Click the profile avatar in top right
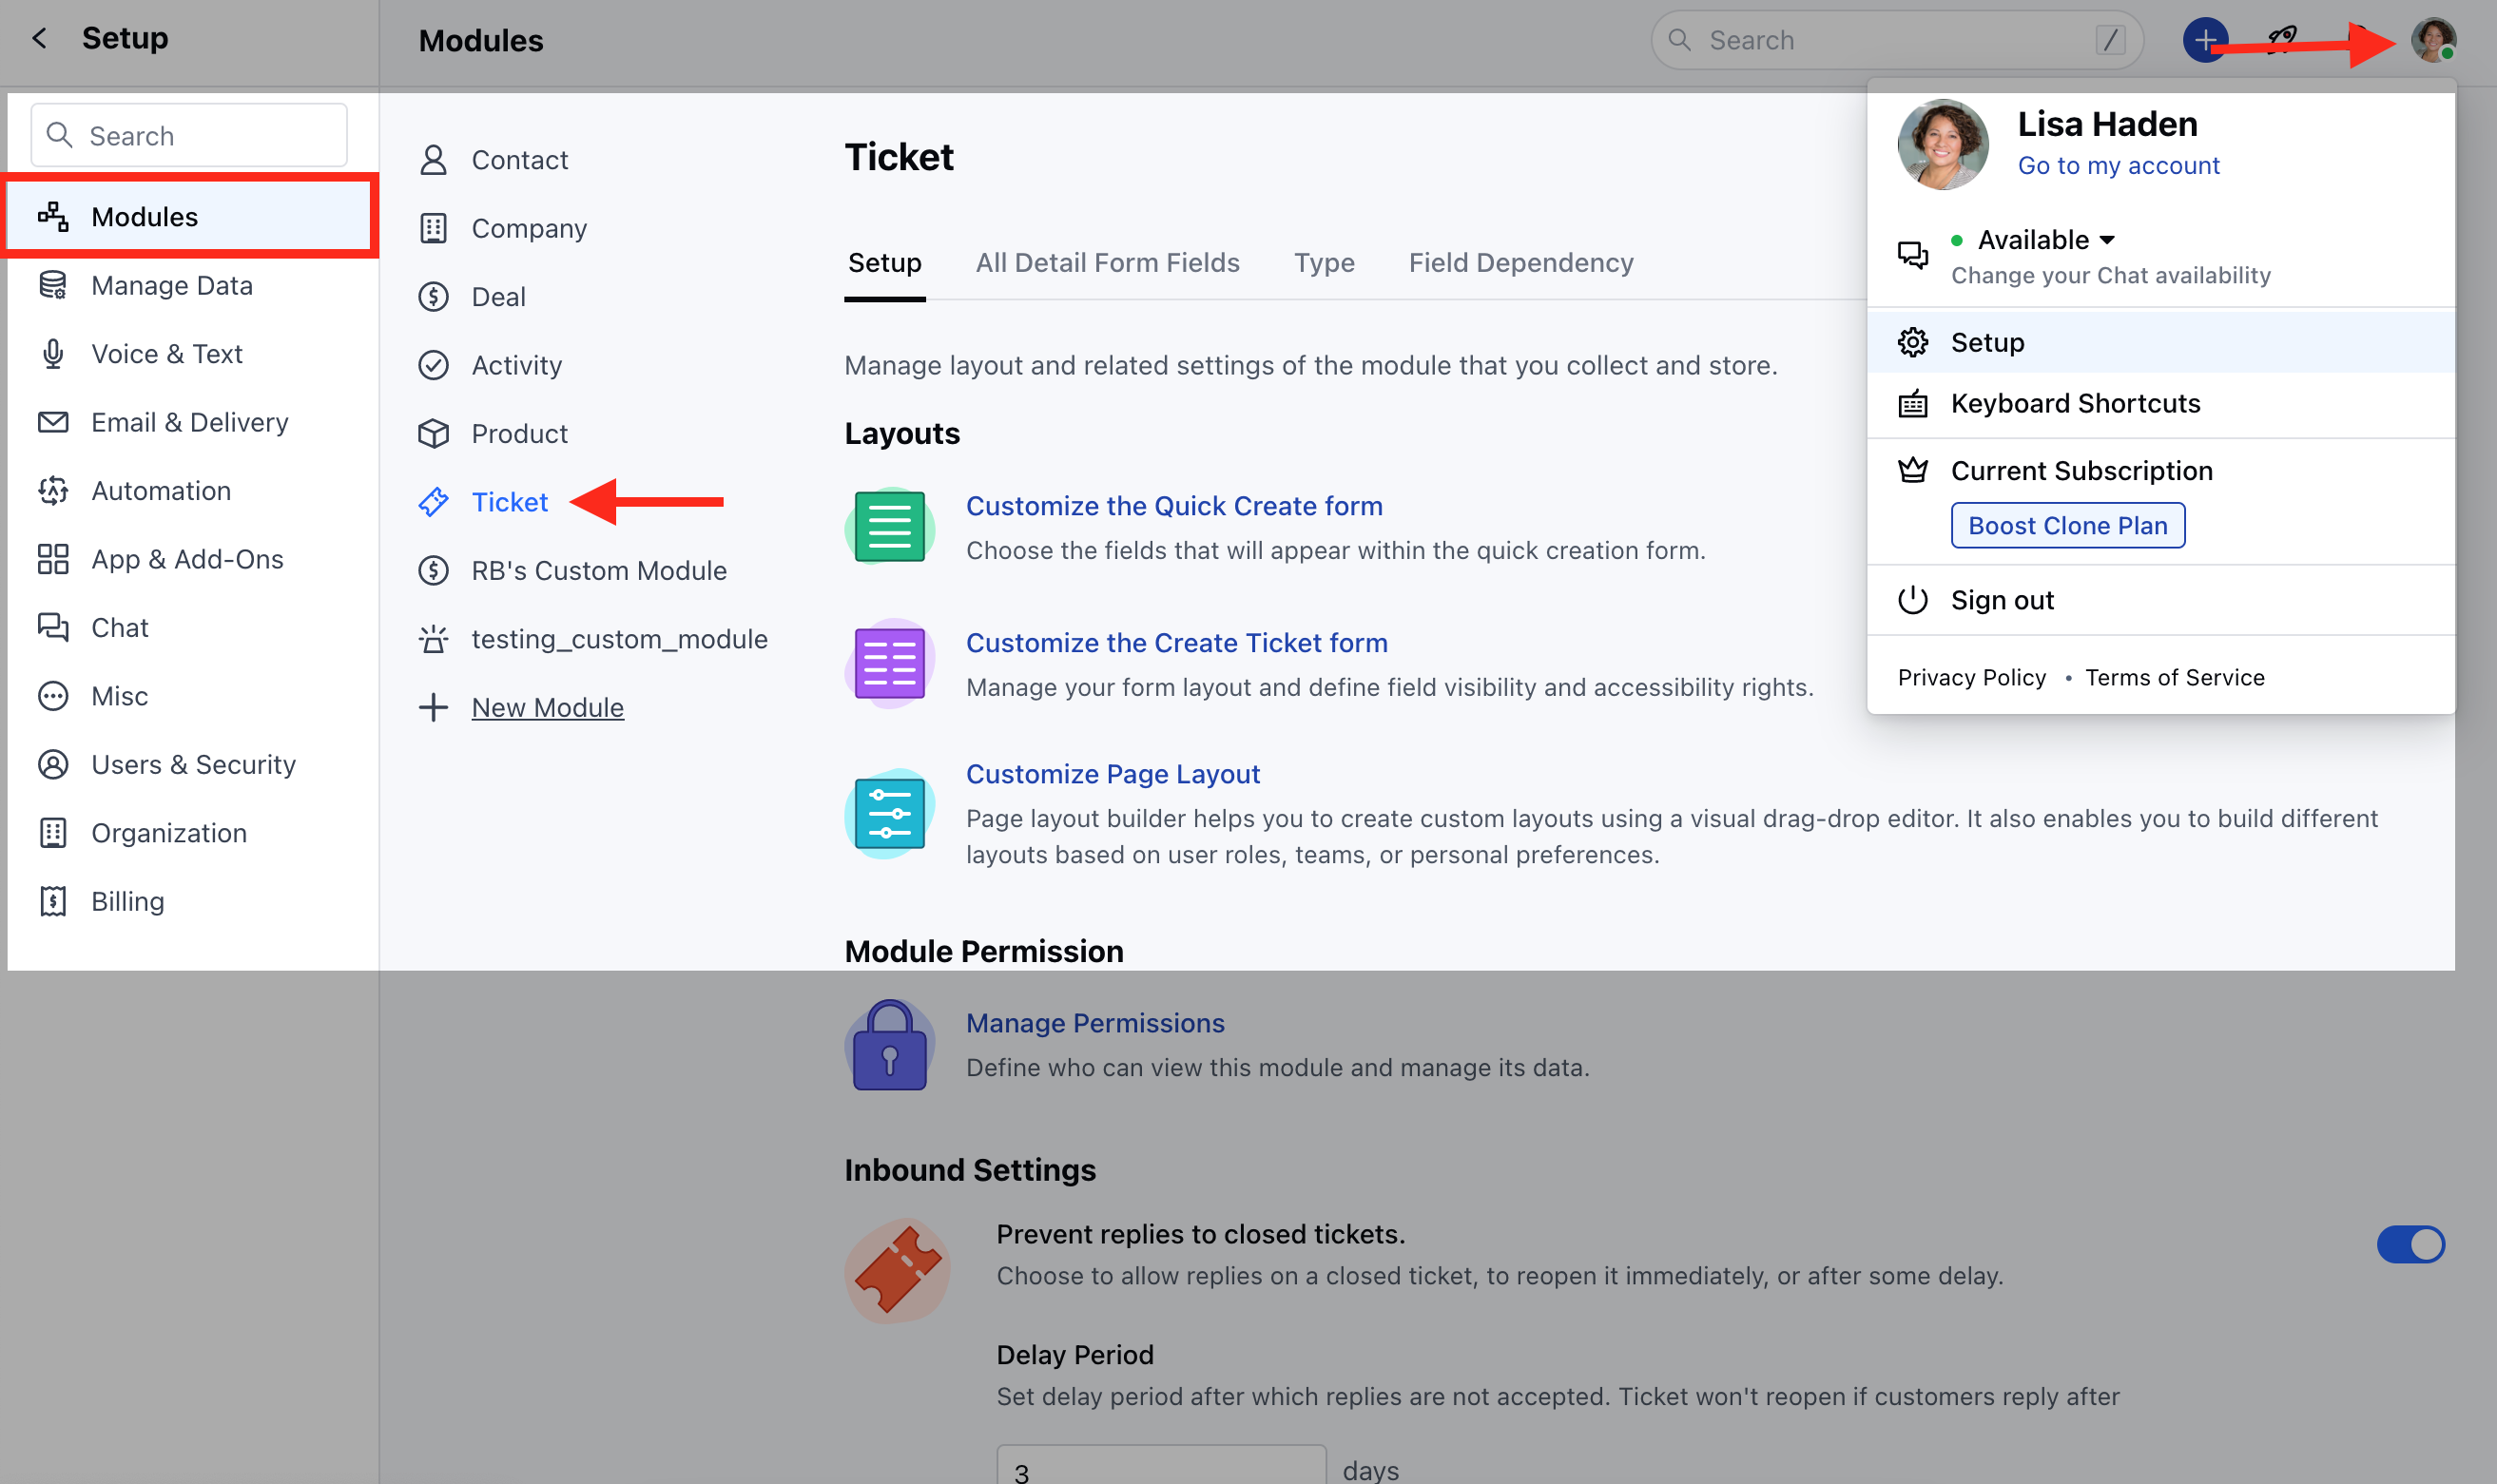This screenshot has width=2497, height=1484. [2433, 40]
